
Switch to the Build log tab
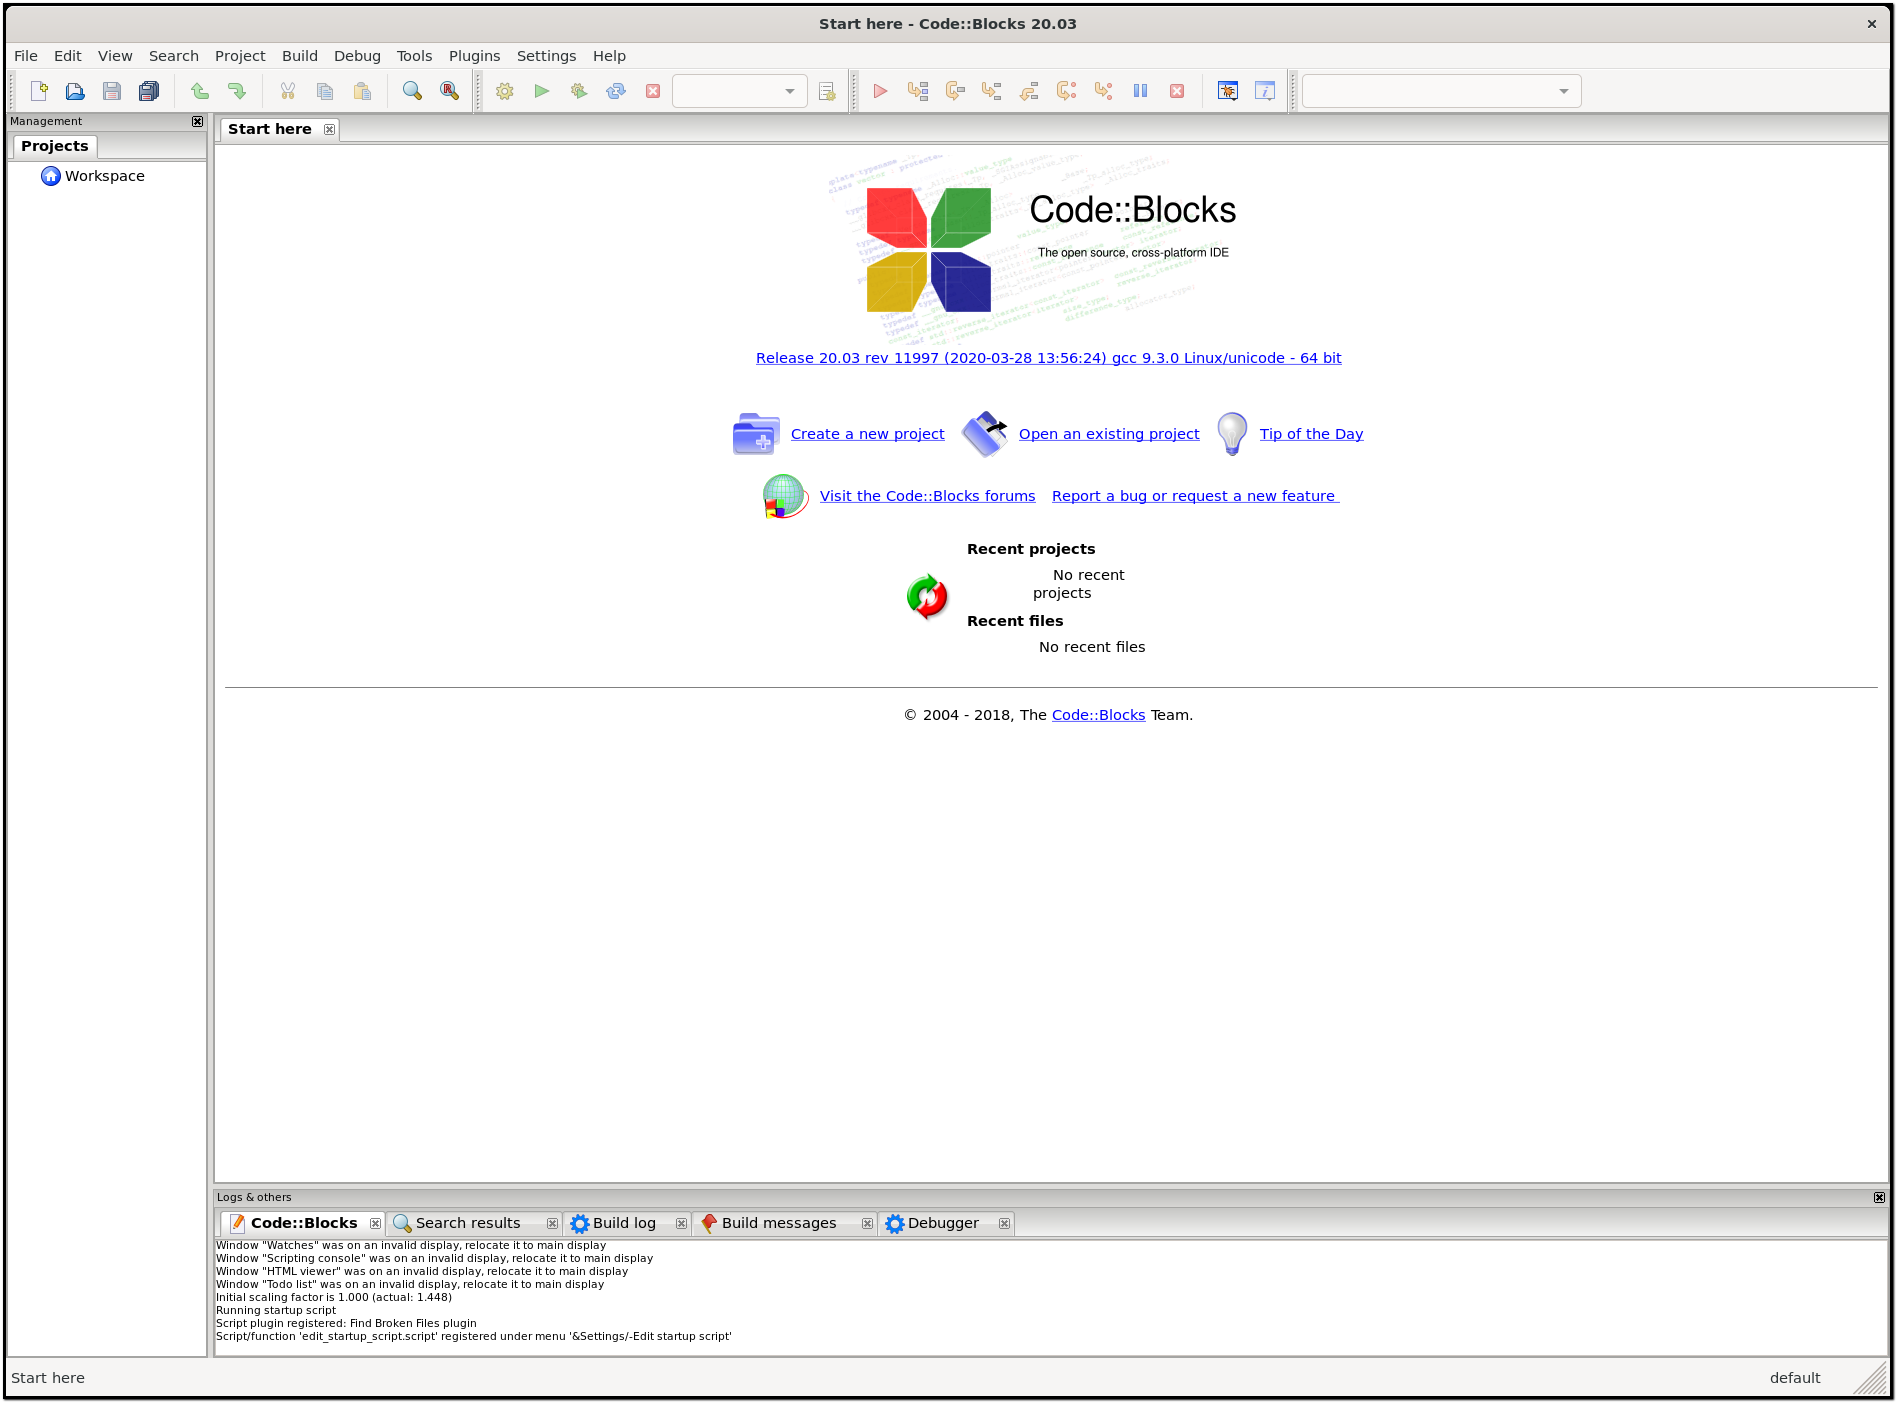pos(624,1223)
